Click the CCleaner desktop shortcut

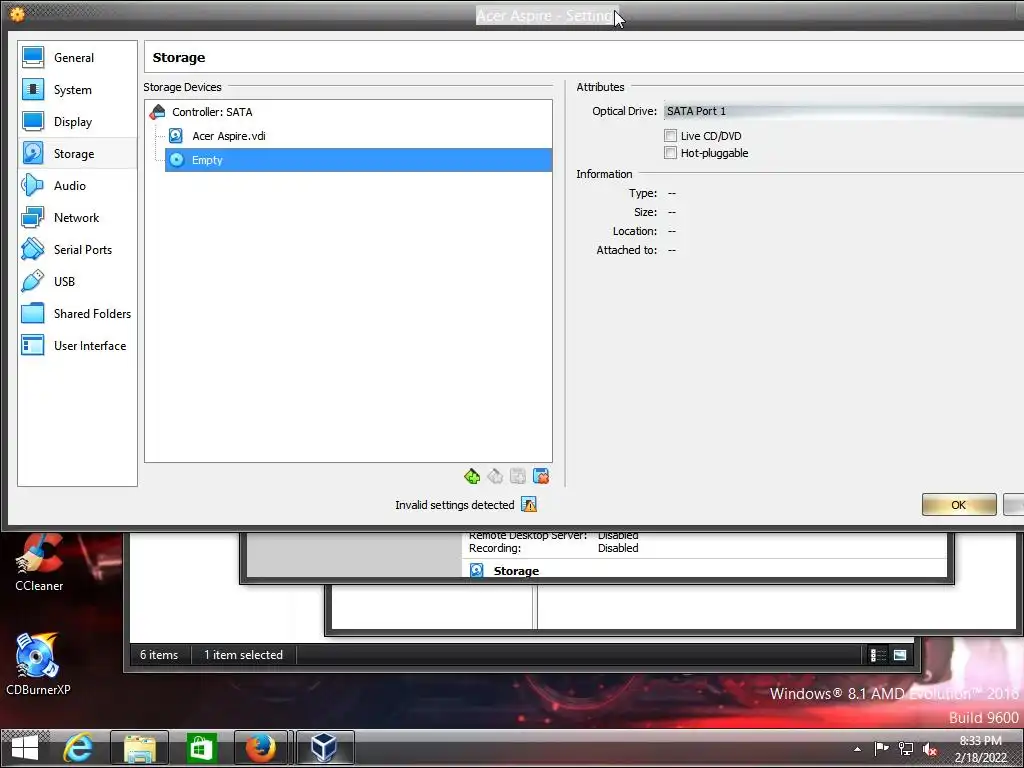coord(39,563)
